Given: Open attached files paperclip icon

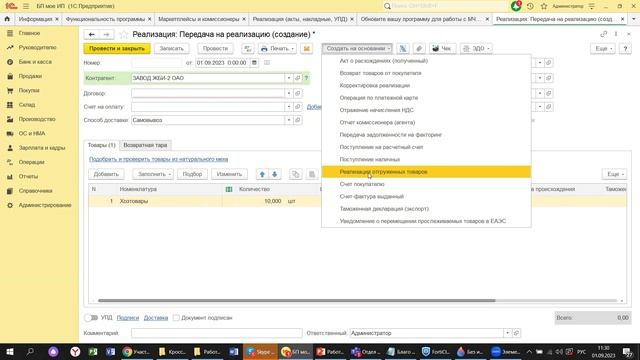Looking at the screenshot, I should (x=419, y=49).
